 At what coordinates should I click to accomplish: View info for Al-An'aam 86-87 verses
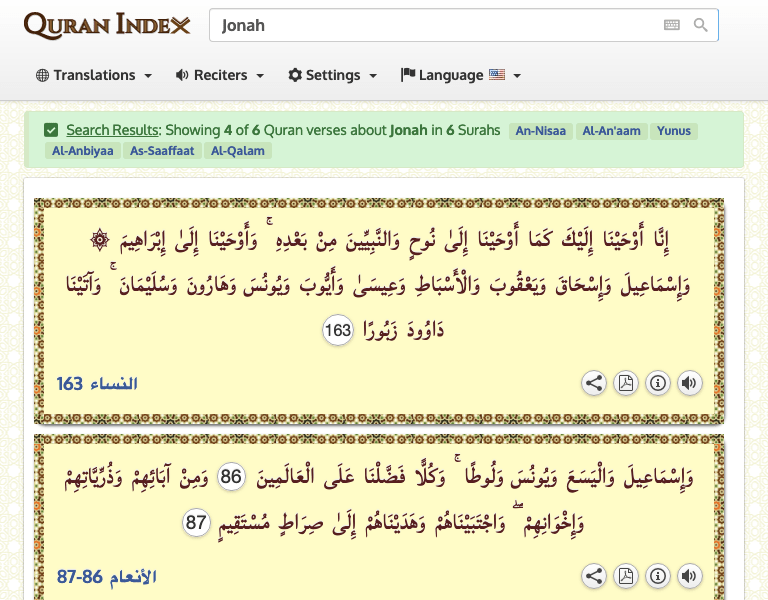tap(657, 576)
